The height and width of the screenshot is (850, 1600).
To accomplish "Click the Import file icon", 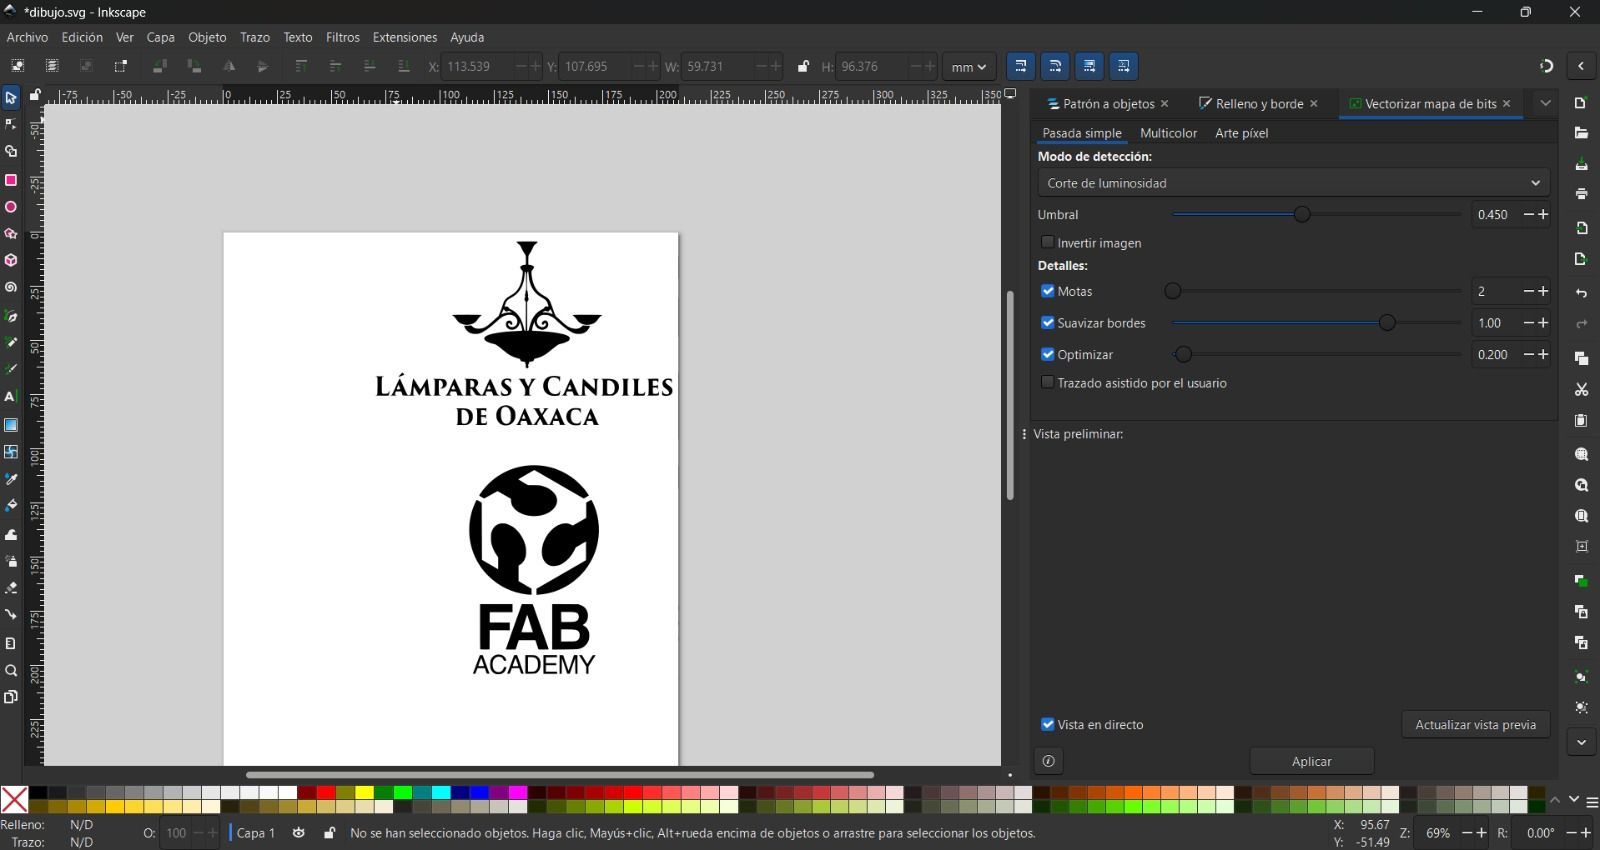I will point(1581,229).
